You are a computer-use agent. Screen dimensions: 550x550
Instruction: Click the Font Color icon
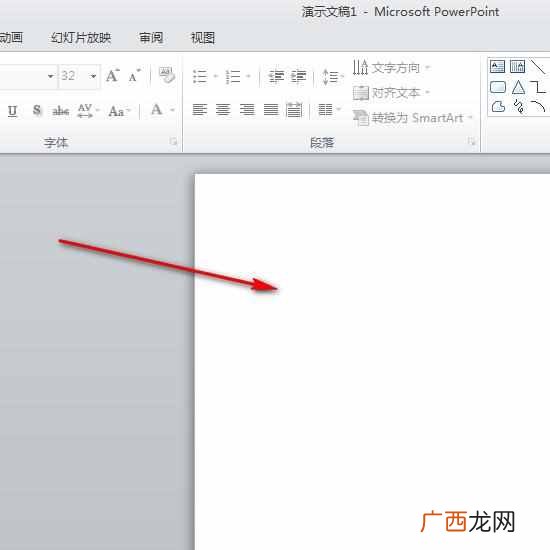(x=156, y=110)
